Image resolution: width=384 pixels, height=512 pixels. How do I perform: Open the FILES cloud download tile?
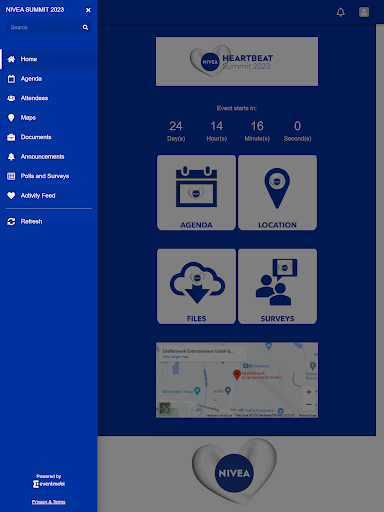pyautogui.click(x=196, y=286)
